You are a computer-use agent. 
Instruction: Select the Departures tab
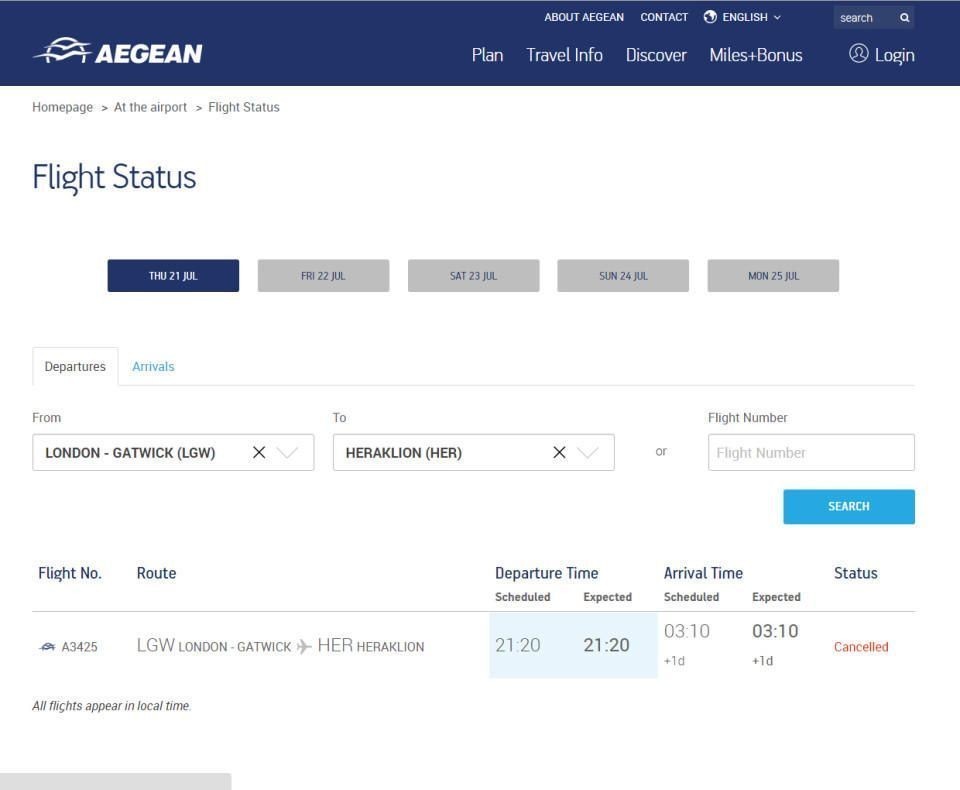[75, 366]
